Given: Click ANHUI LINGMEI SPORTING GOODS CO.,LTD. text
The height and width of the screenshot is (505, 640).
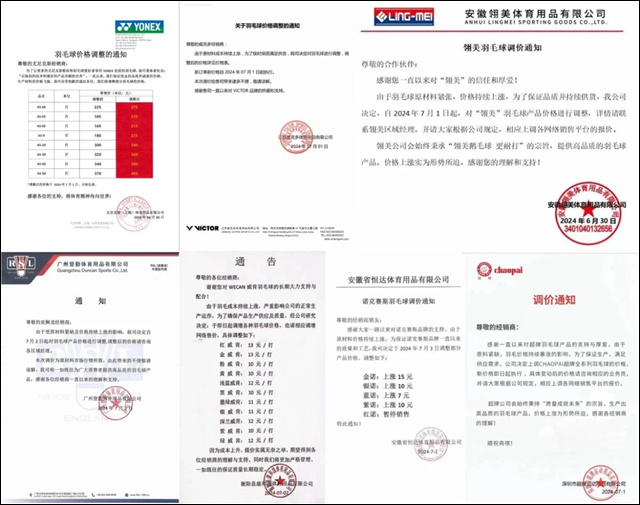Looking at the screenshot, I should (536, 22).
